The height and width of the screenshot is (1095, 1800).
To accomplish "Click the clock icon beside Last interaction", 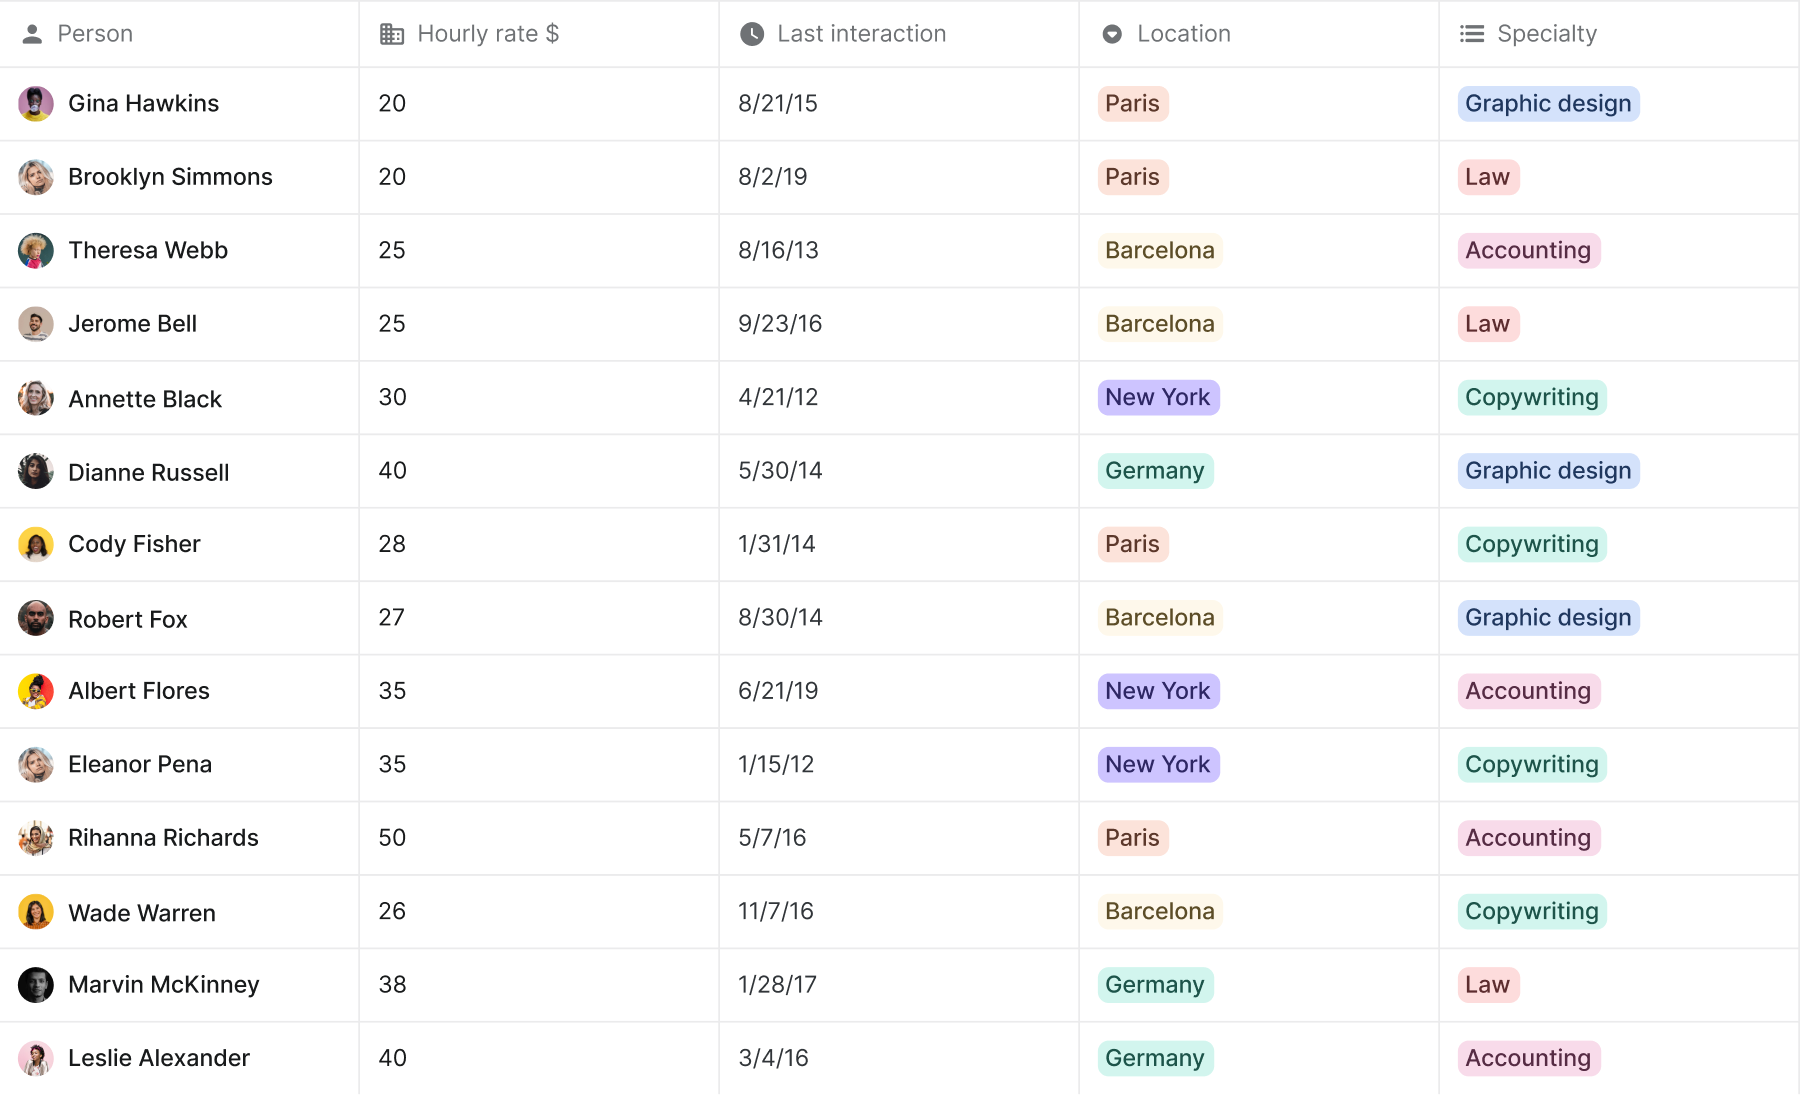I will coord(752,34).
